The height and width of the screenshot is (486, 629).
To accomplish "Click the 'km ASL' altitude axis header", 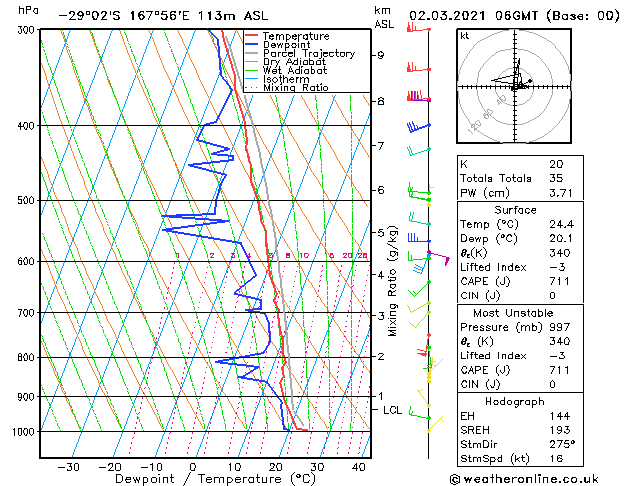I will click(384, 17).
